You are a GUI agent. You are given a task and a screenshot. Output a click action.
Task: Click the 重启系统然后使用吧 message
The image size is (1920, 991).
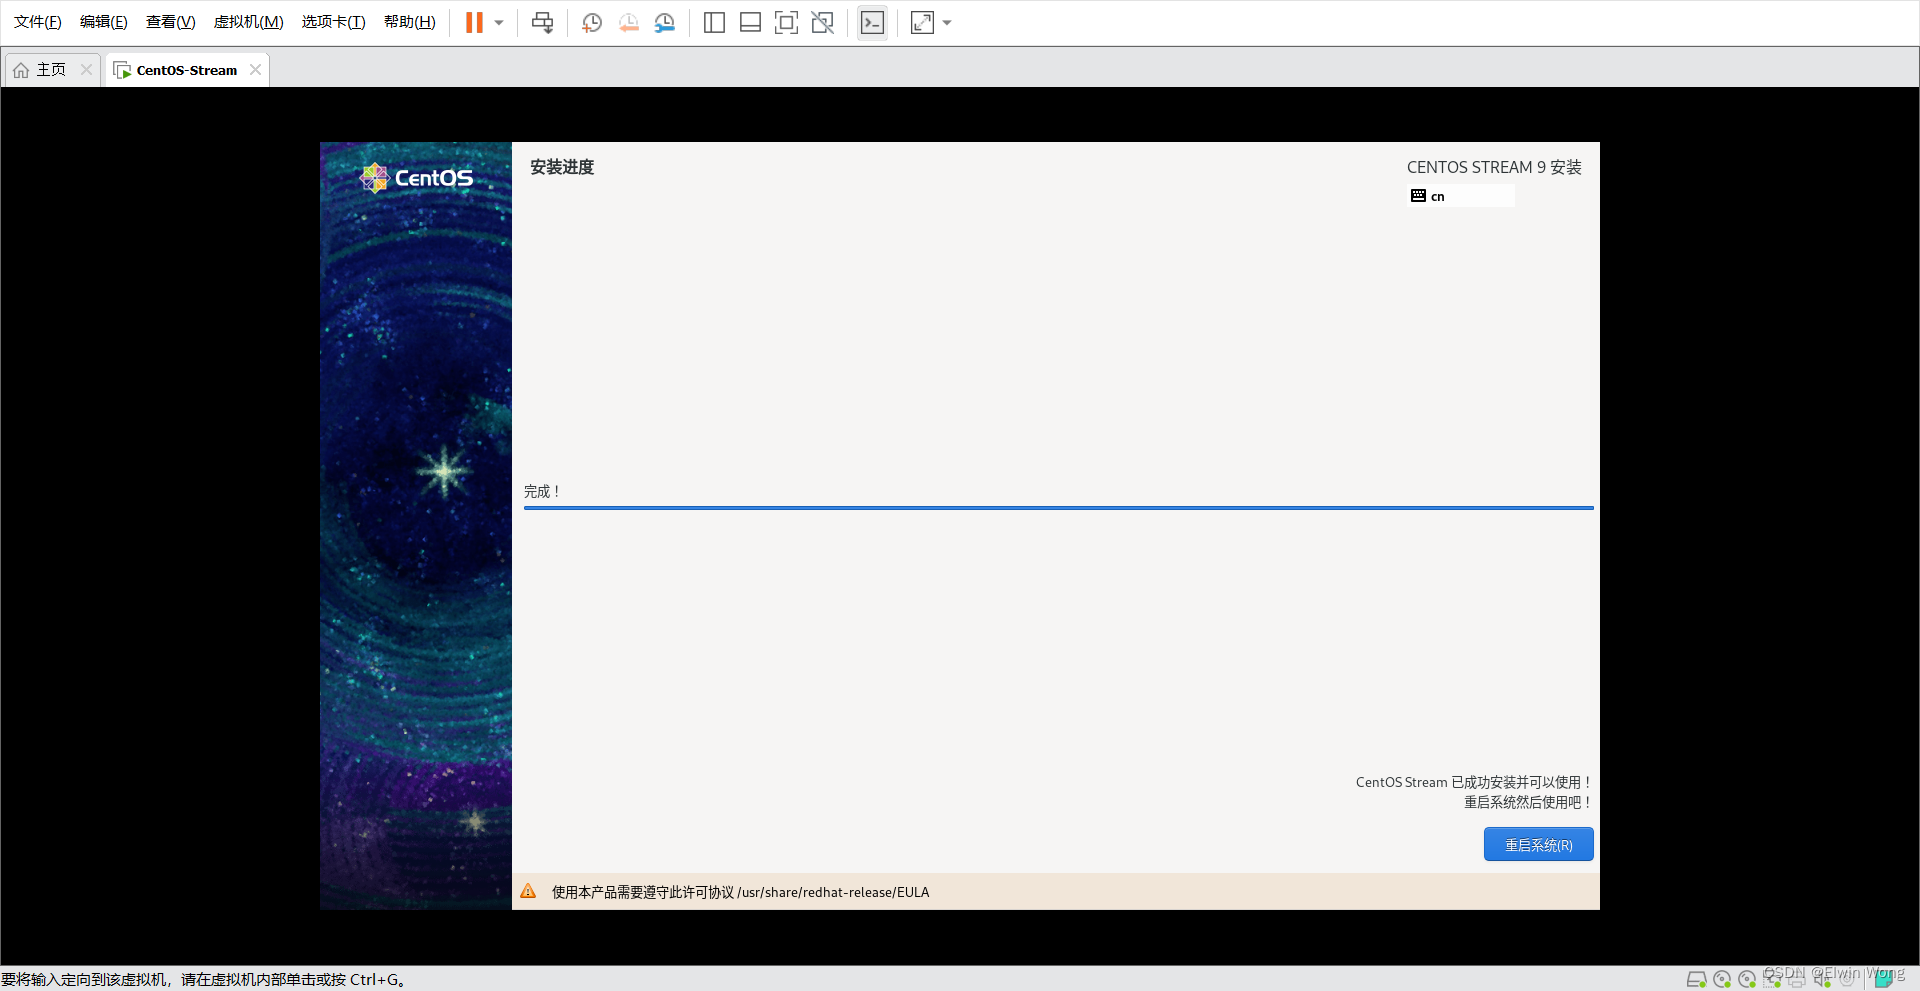tap(1528, 802)
